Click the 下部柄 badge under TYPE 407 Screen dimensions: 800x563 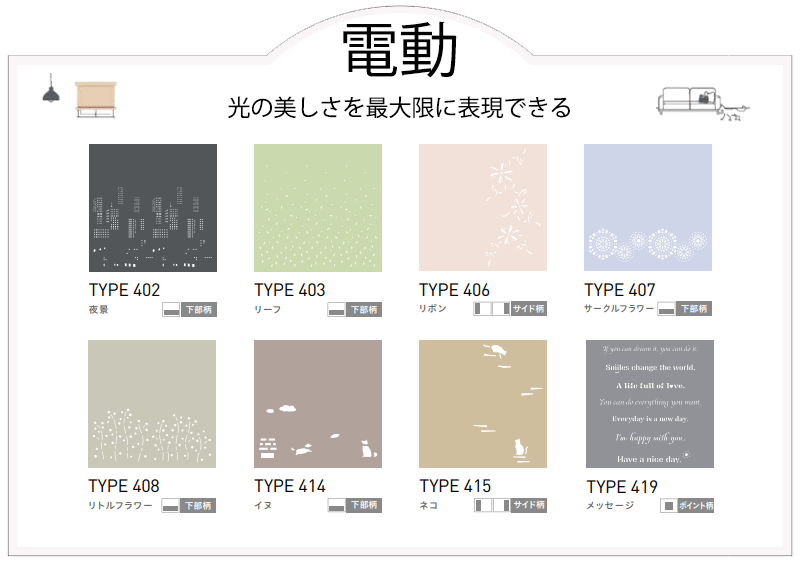point(695,310)
